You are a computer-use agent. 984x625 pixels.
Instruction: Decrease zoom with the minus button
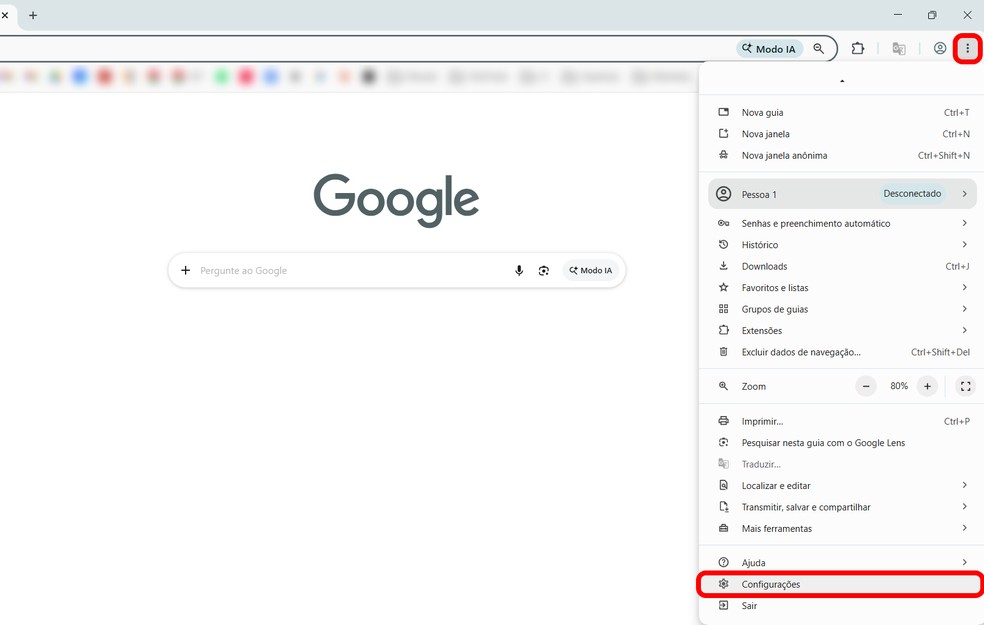(866, 387)
